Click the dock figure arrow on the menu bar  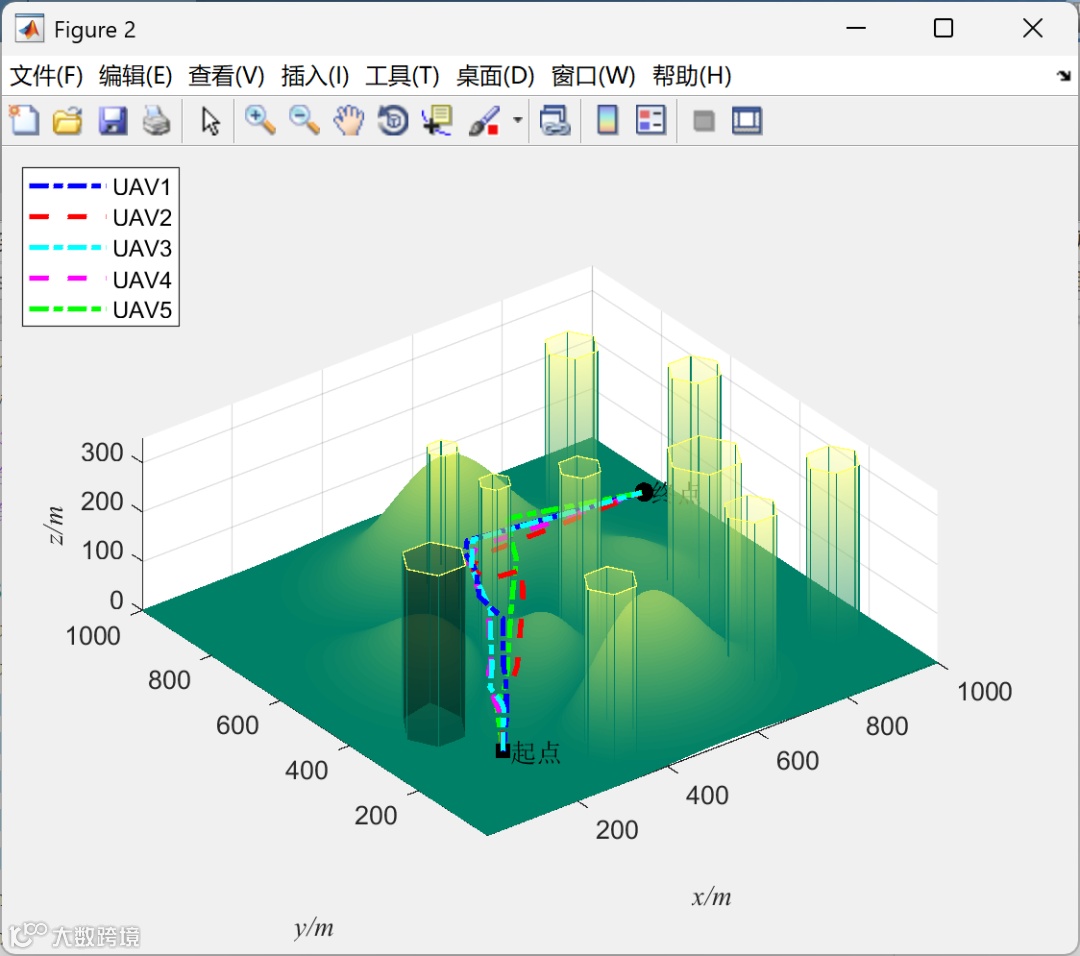pos(1063,76)
